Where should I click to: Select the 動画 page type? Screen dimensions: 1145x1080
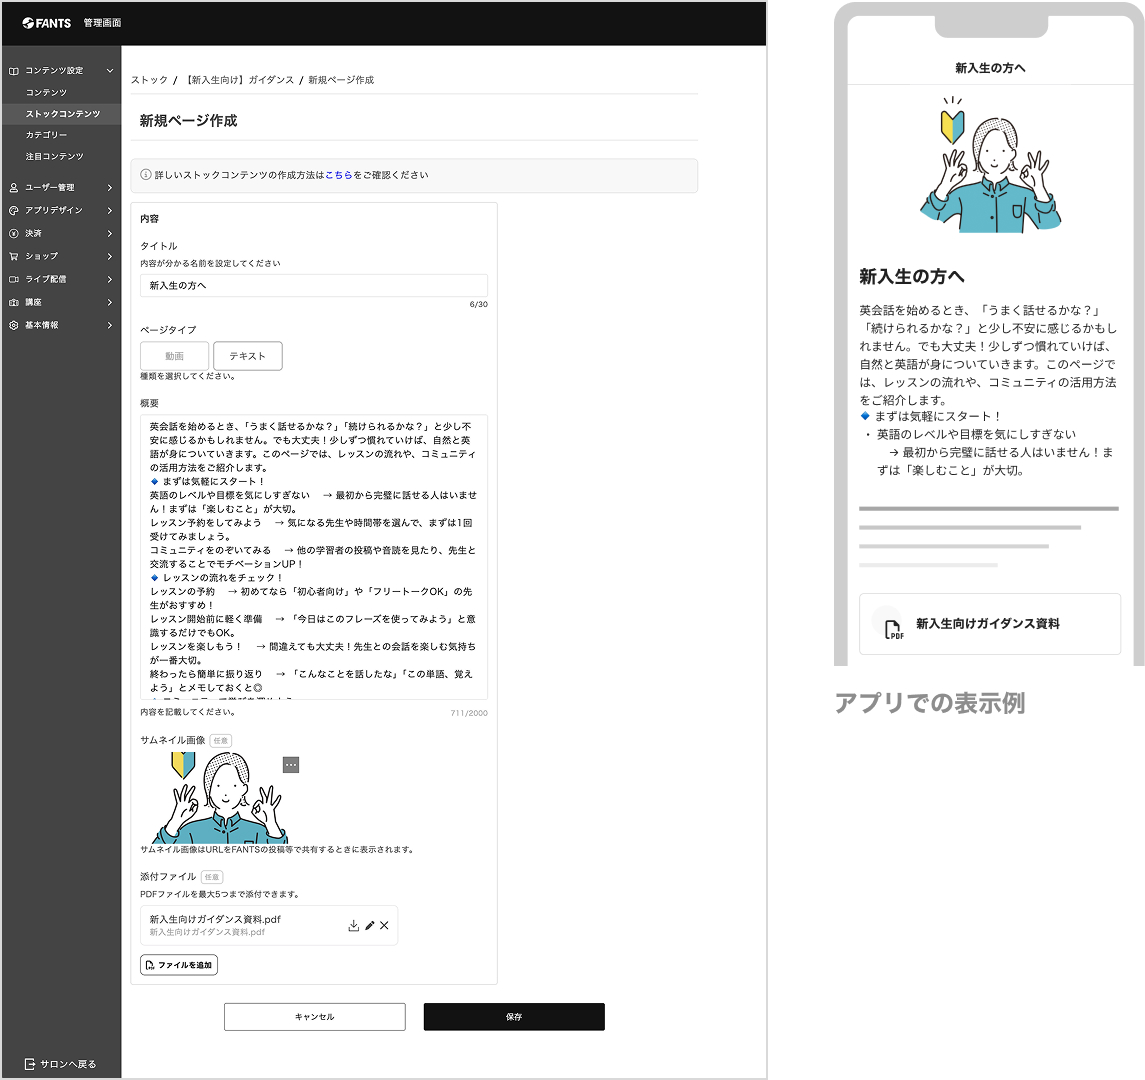pos(175,356)
